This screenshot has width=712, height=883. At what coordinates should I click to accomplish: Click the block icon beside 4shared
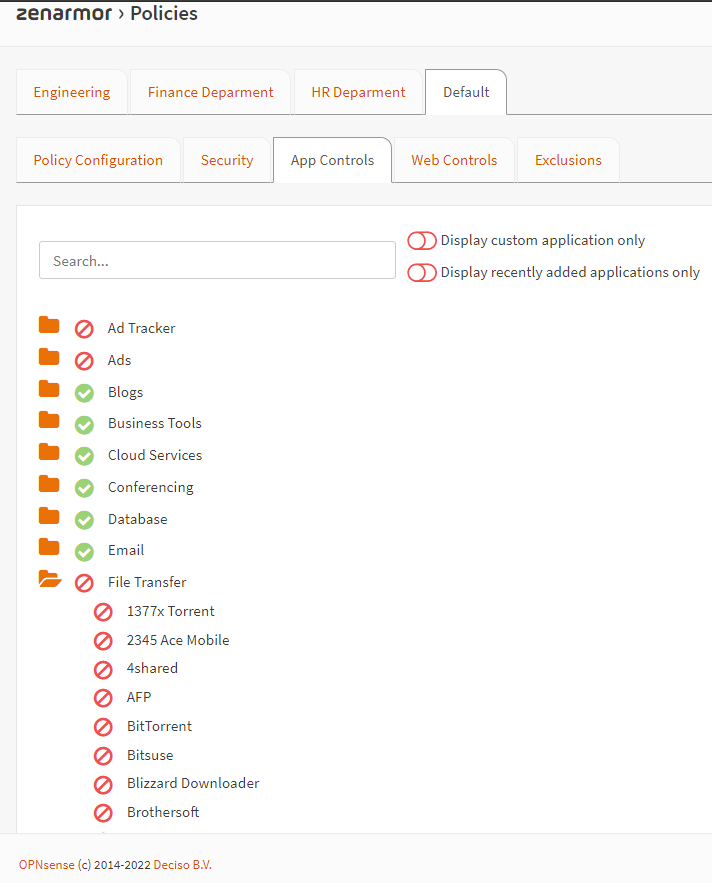pos(103,669)
